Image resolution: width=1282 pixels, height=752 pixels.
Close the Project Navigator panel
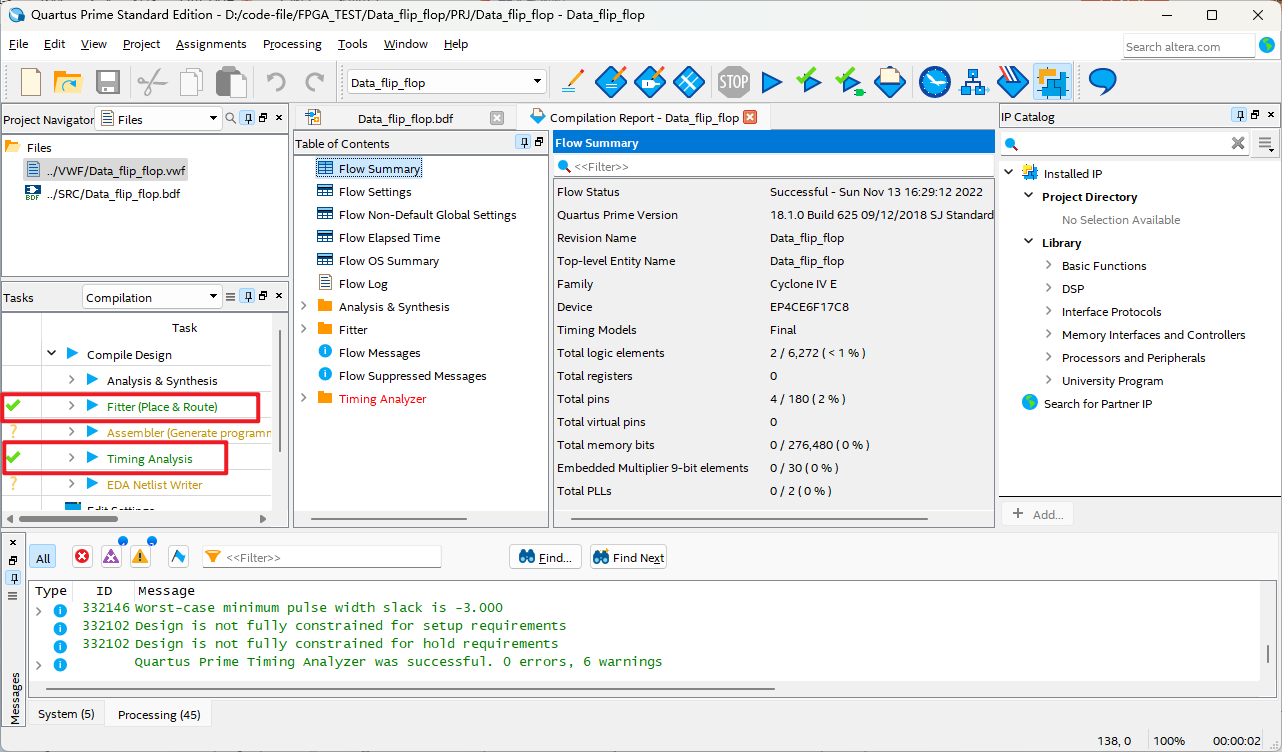pyautogui.click(x=279, y=118)
